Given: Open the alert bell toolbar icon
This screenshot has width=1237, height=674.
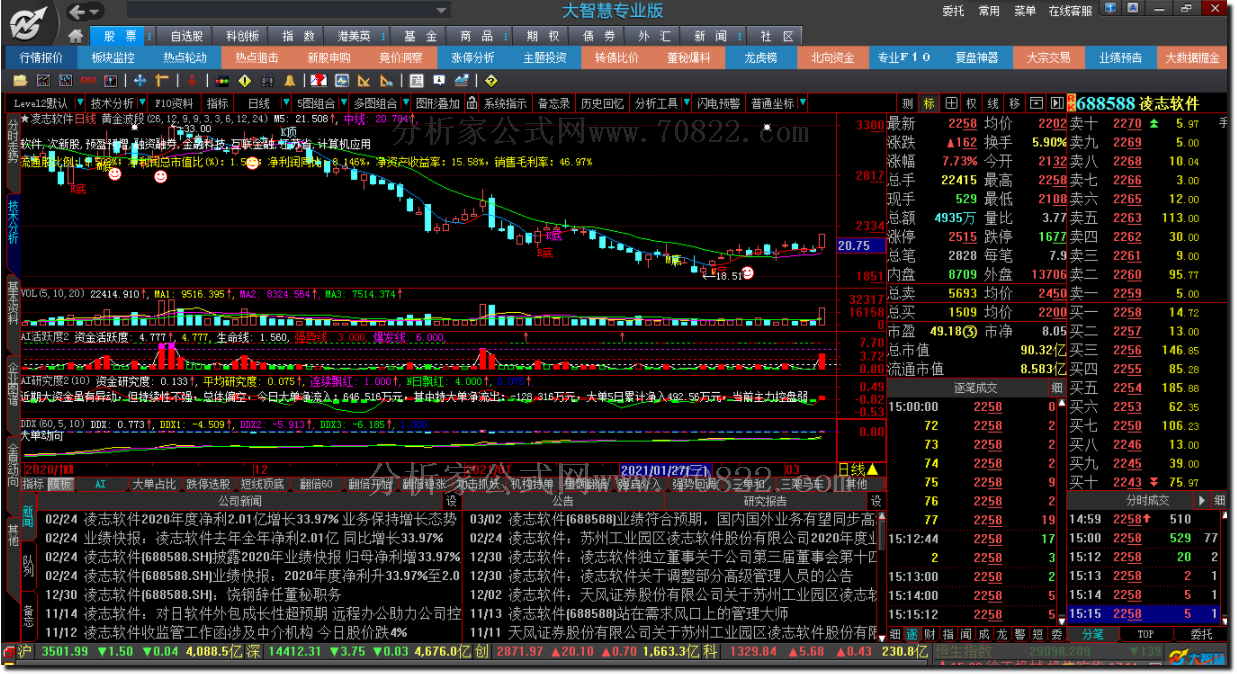Looking at the screenshot, I should [289, 79].
